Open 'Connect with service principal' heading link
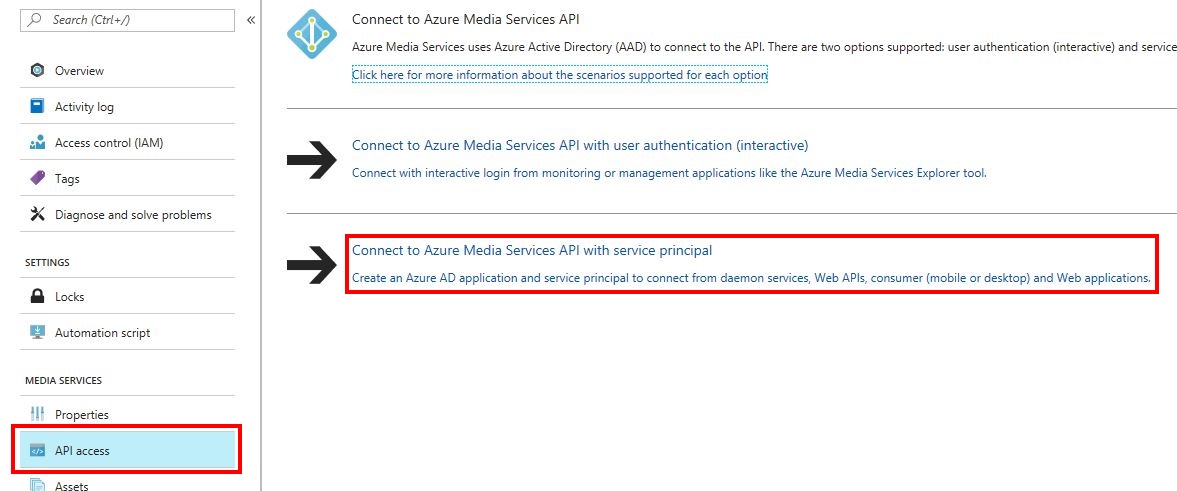Viewport: 1177px width, 491px height. (532, 250)
